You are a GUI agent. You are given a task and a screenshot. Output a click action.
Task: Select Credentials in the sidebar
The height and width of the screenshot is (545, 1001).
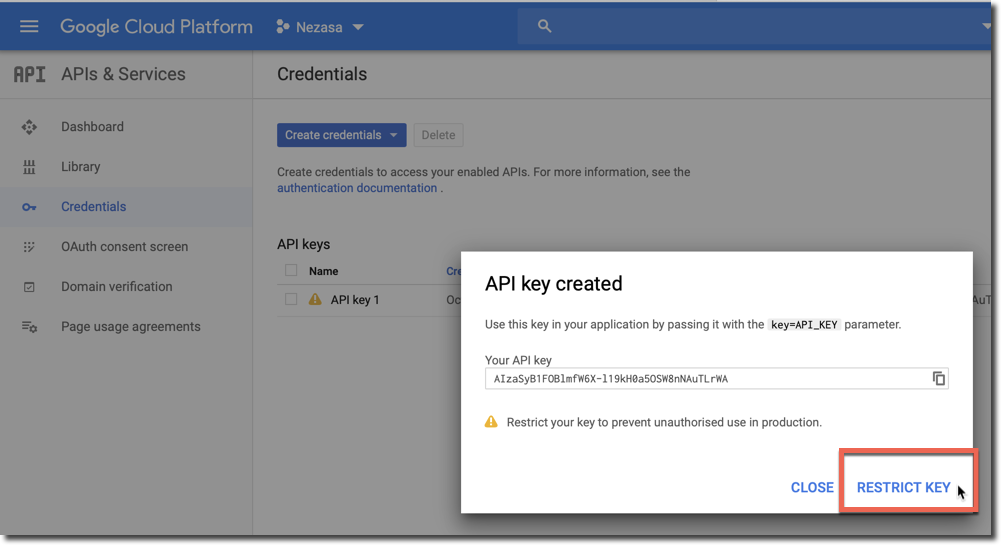coord(93,207)
